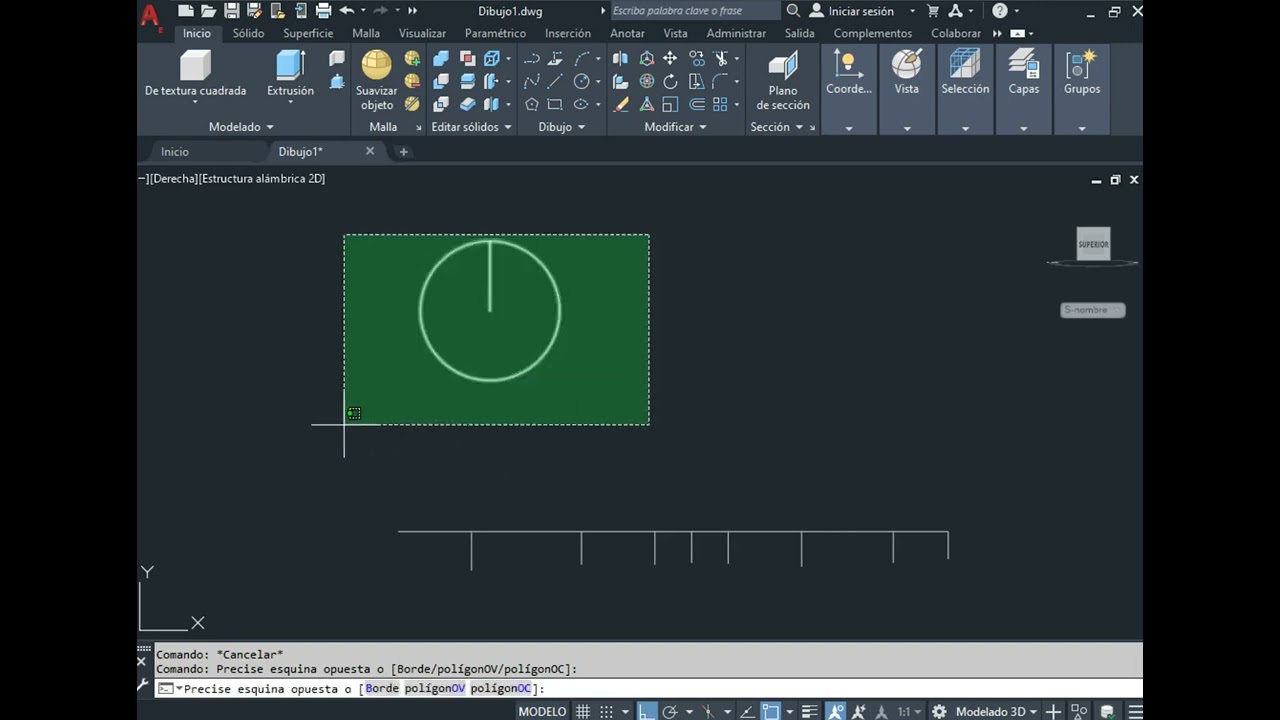1280x720 pixels.
Task: Toggle object snap tracking in status bar
Action: coord(746,712)
